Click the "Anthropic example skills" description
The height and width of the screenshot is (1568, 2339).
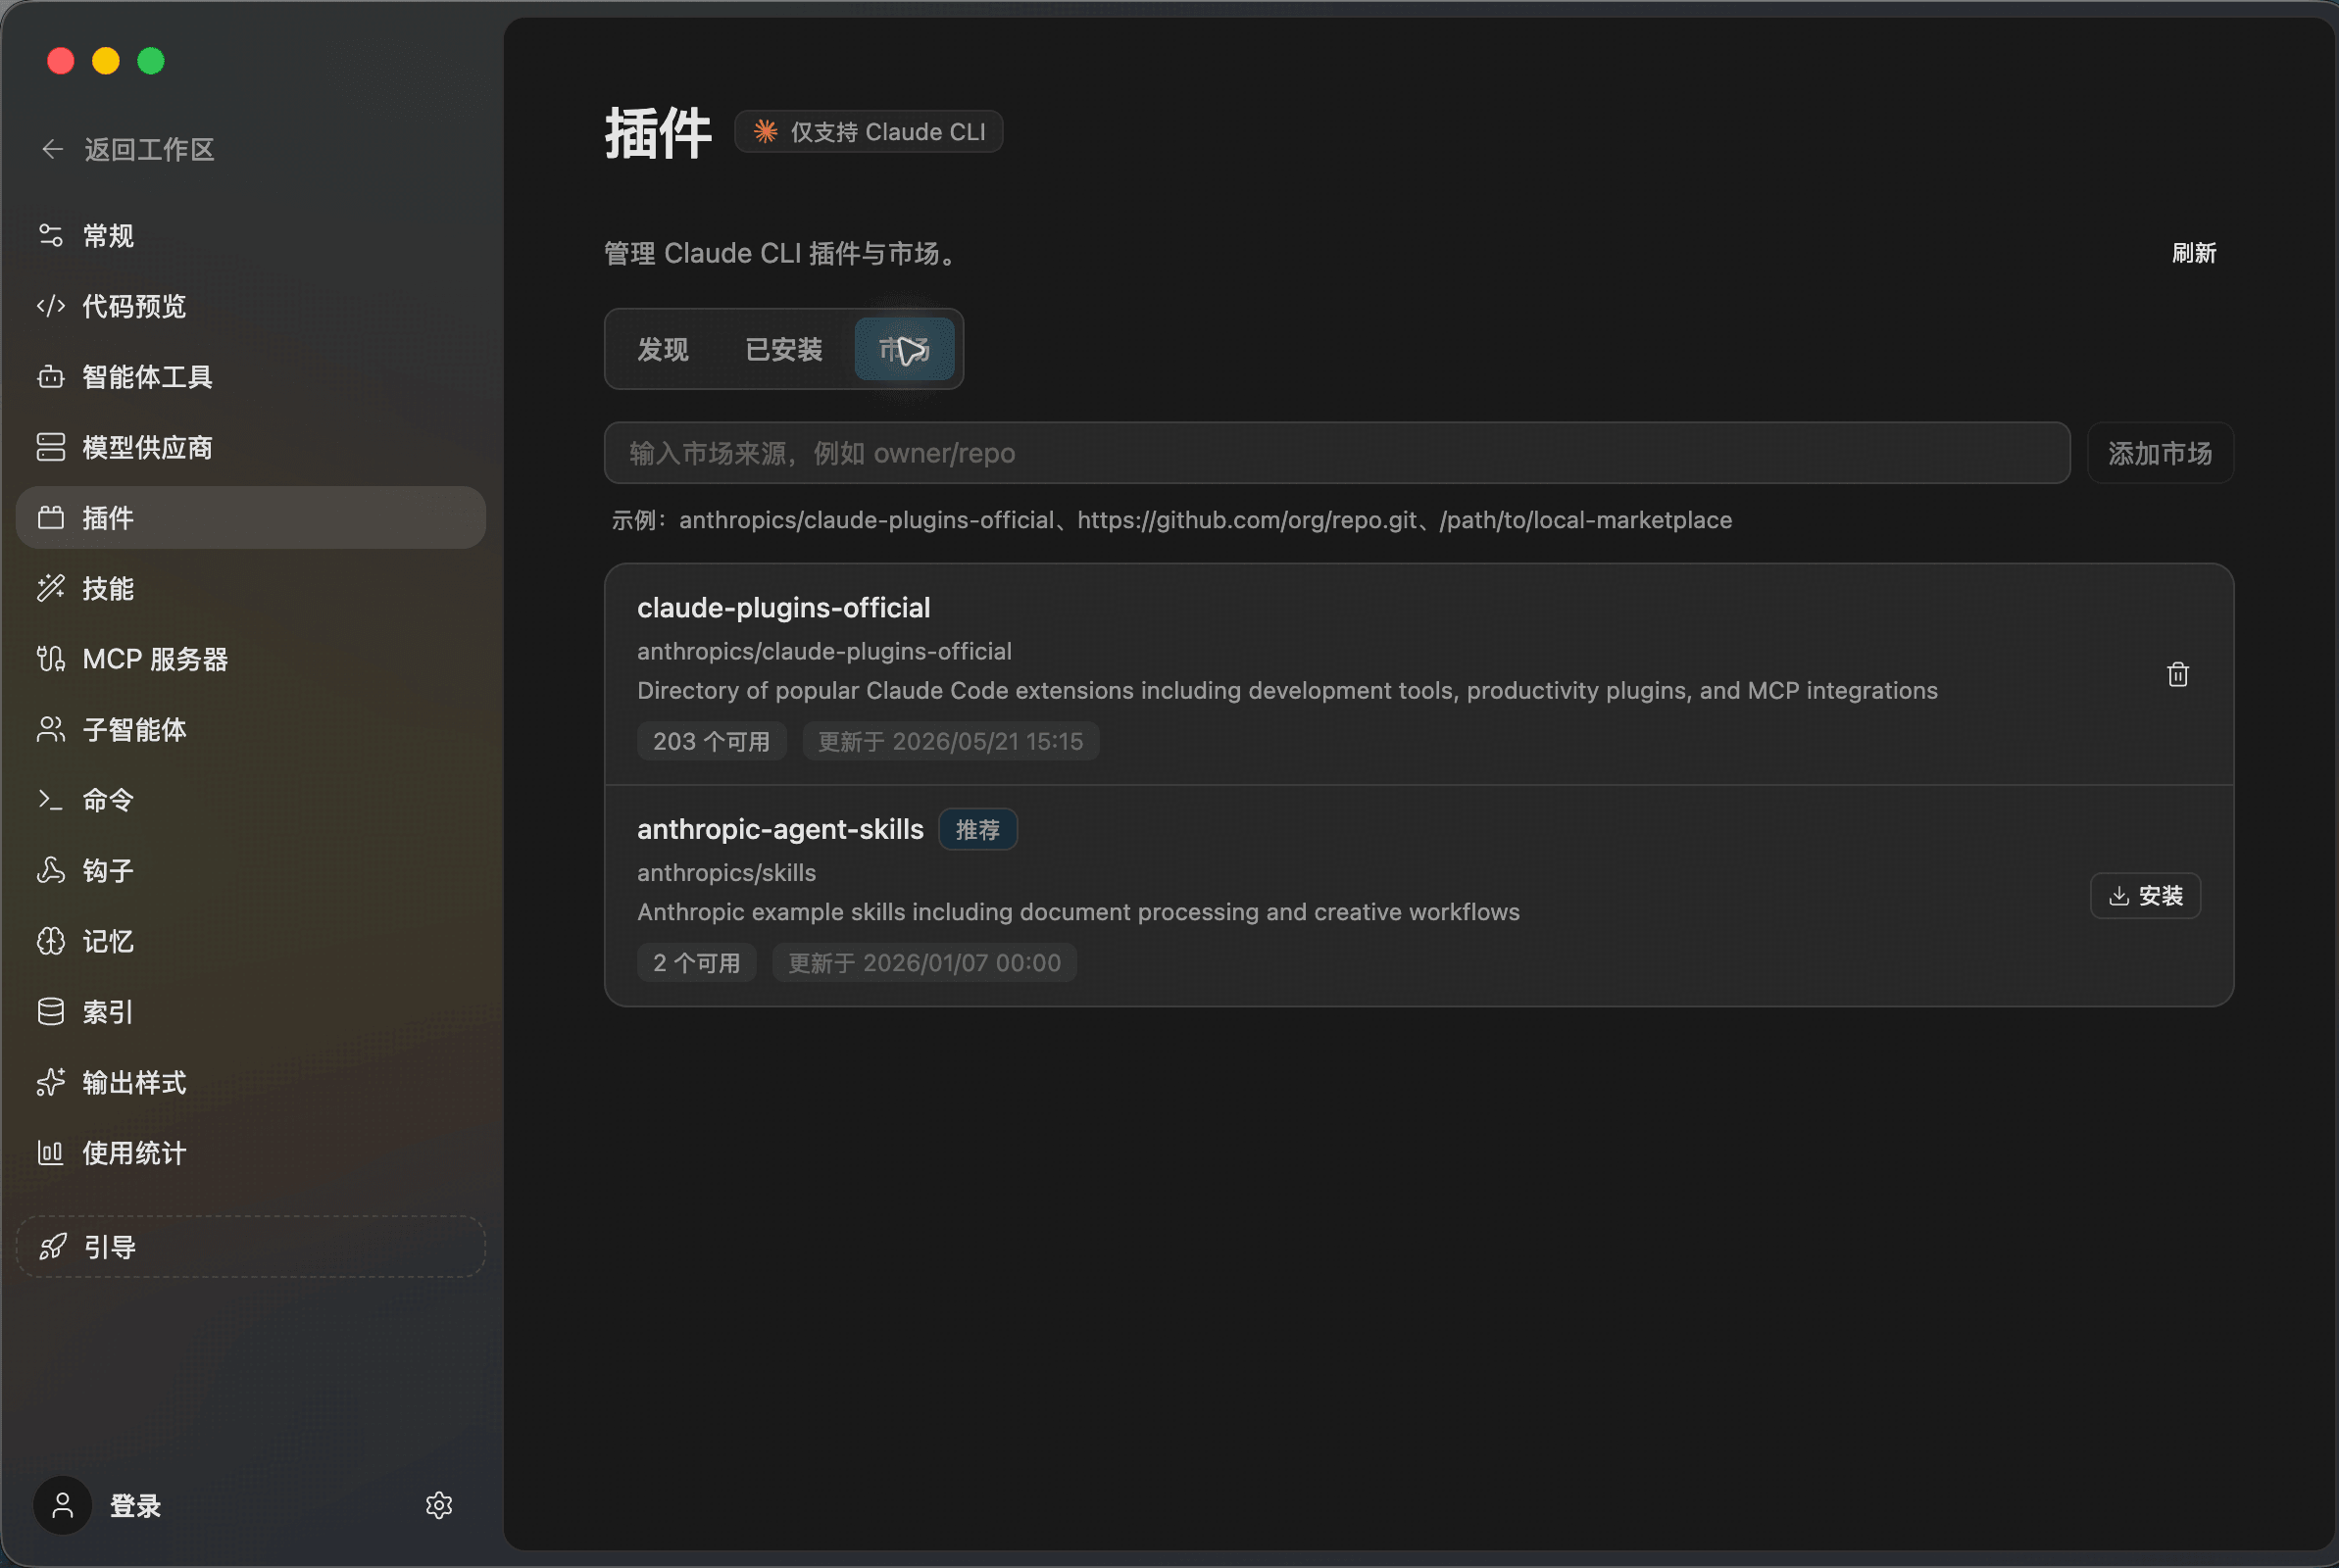point(1078,912)
